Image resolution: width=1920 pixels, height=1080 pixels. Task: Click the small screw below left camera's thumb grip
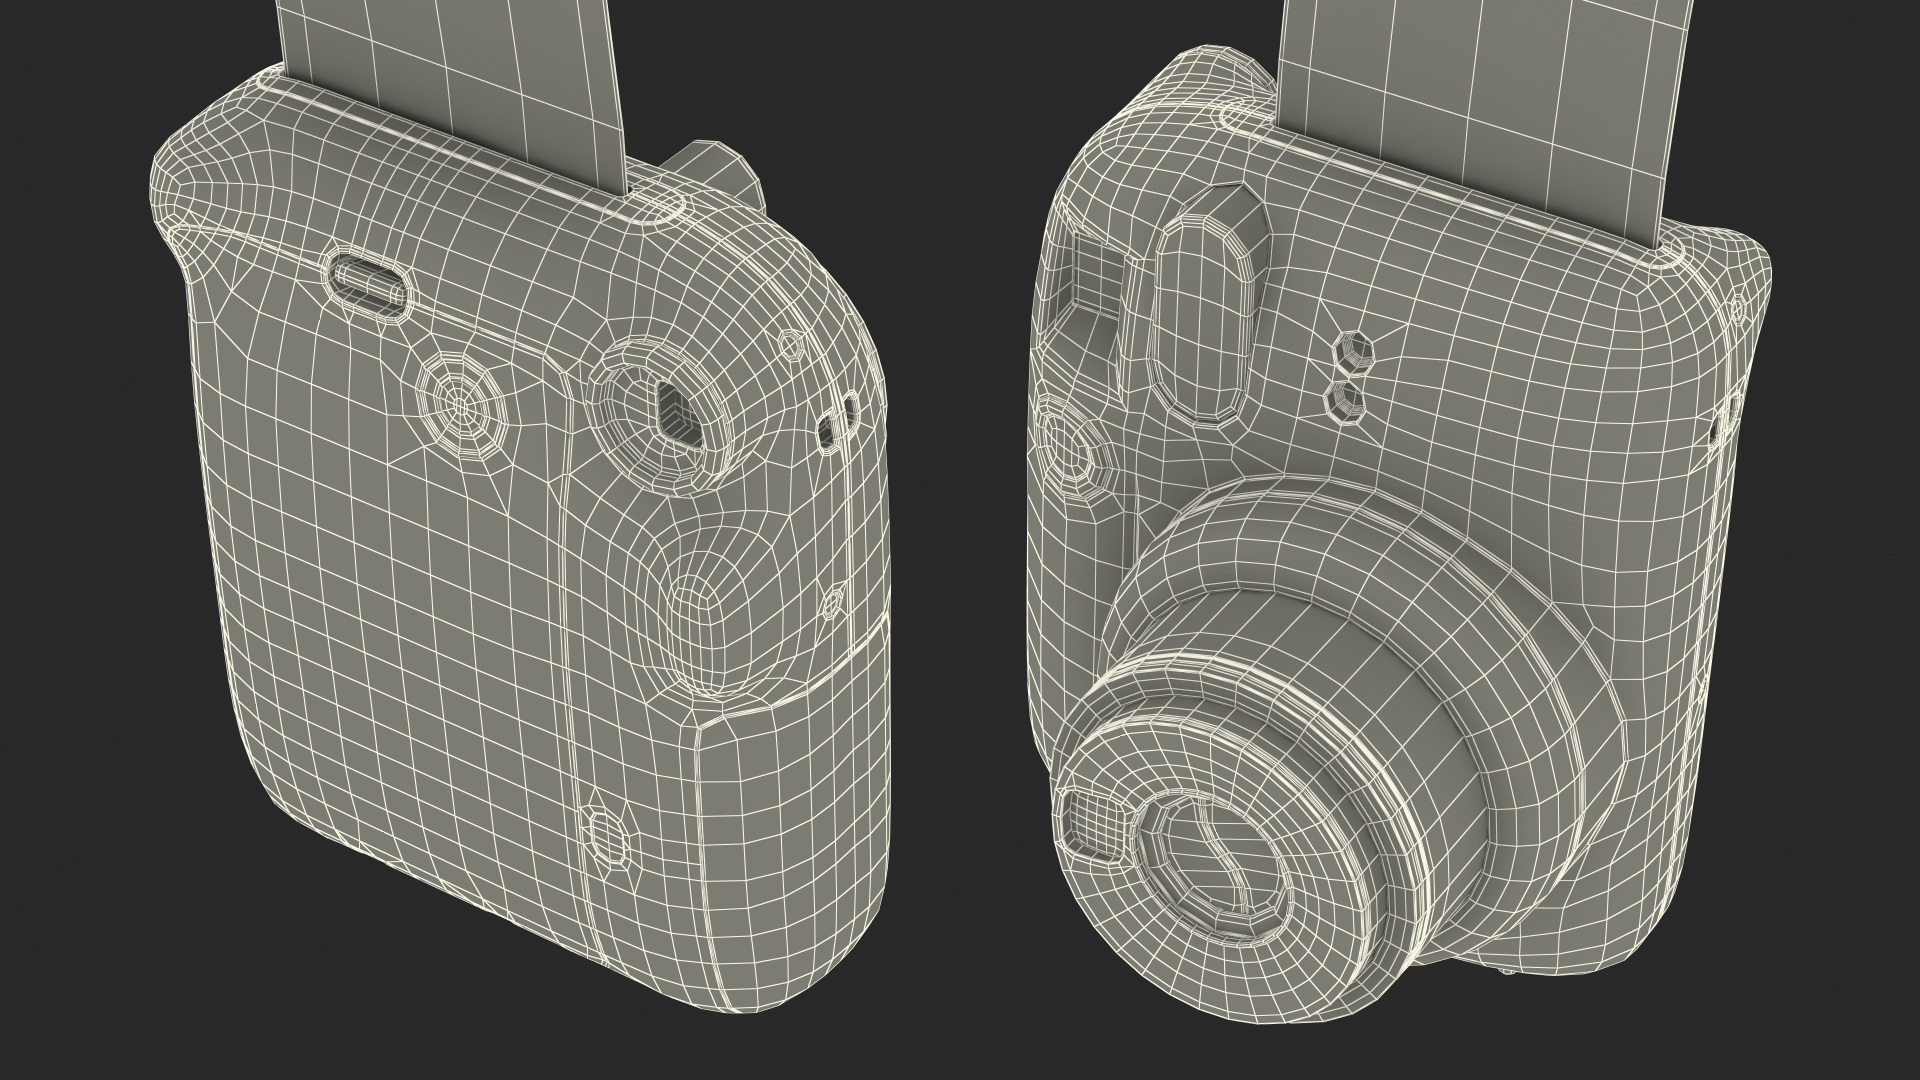[832, 603]
